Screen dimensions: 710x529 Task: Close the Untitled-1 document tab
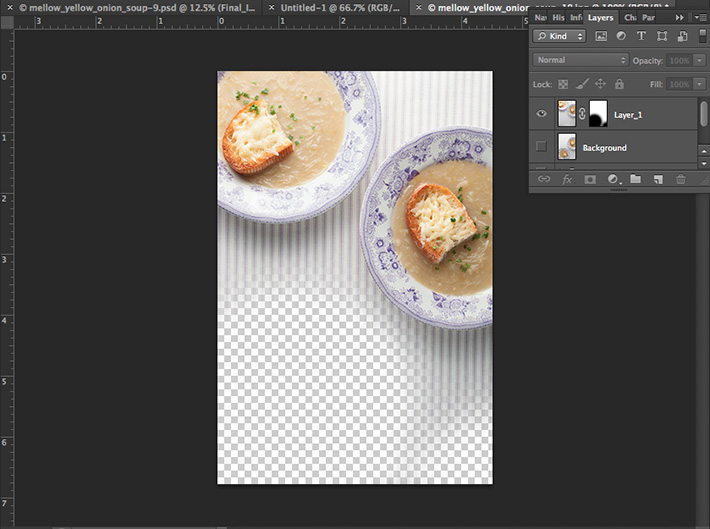(x=271, y=7)
